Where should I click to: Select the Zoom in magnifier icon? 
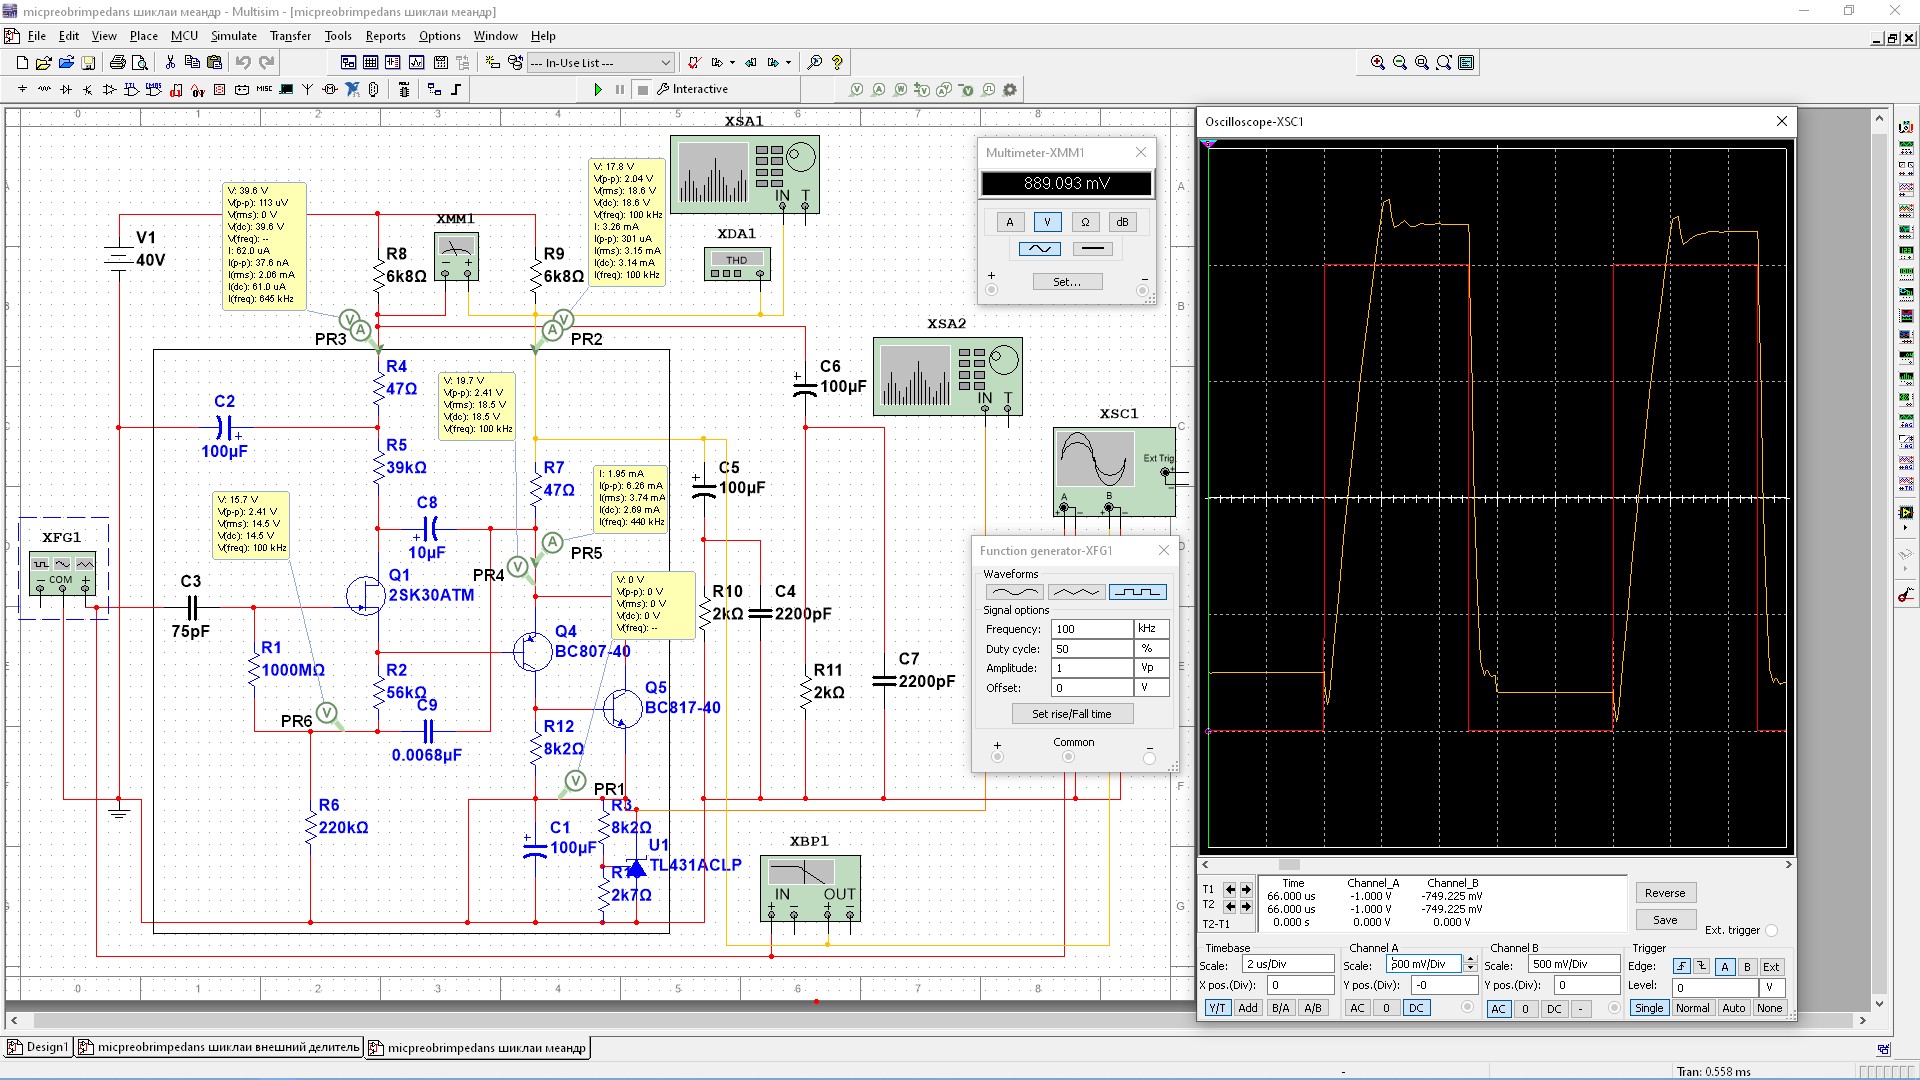[x=1377, y=63]
